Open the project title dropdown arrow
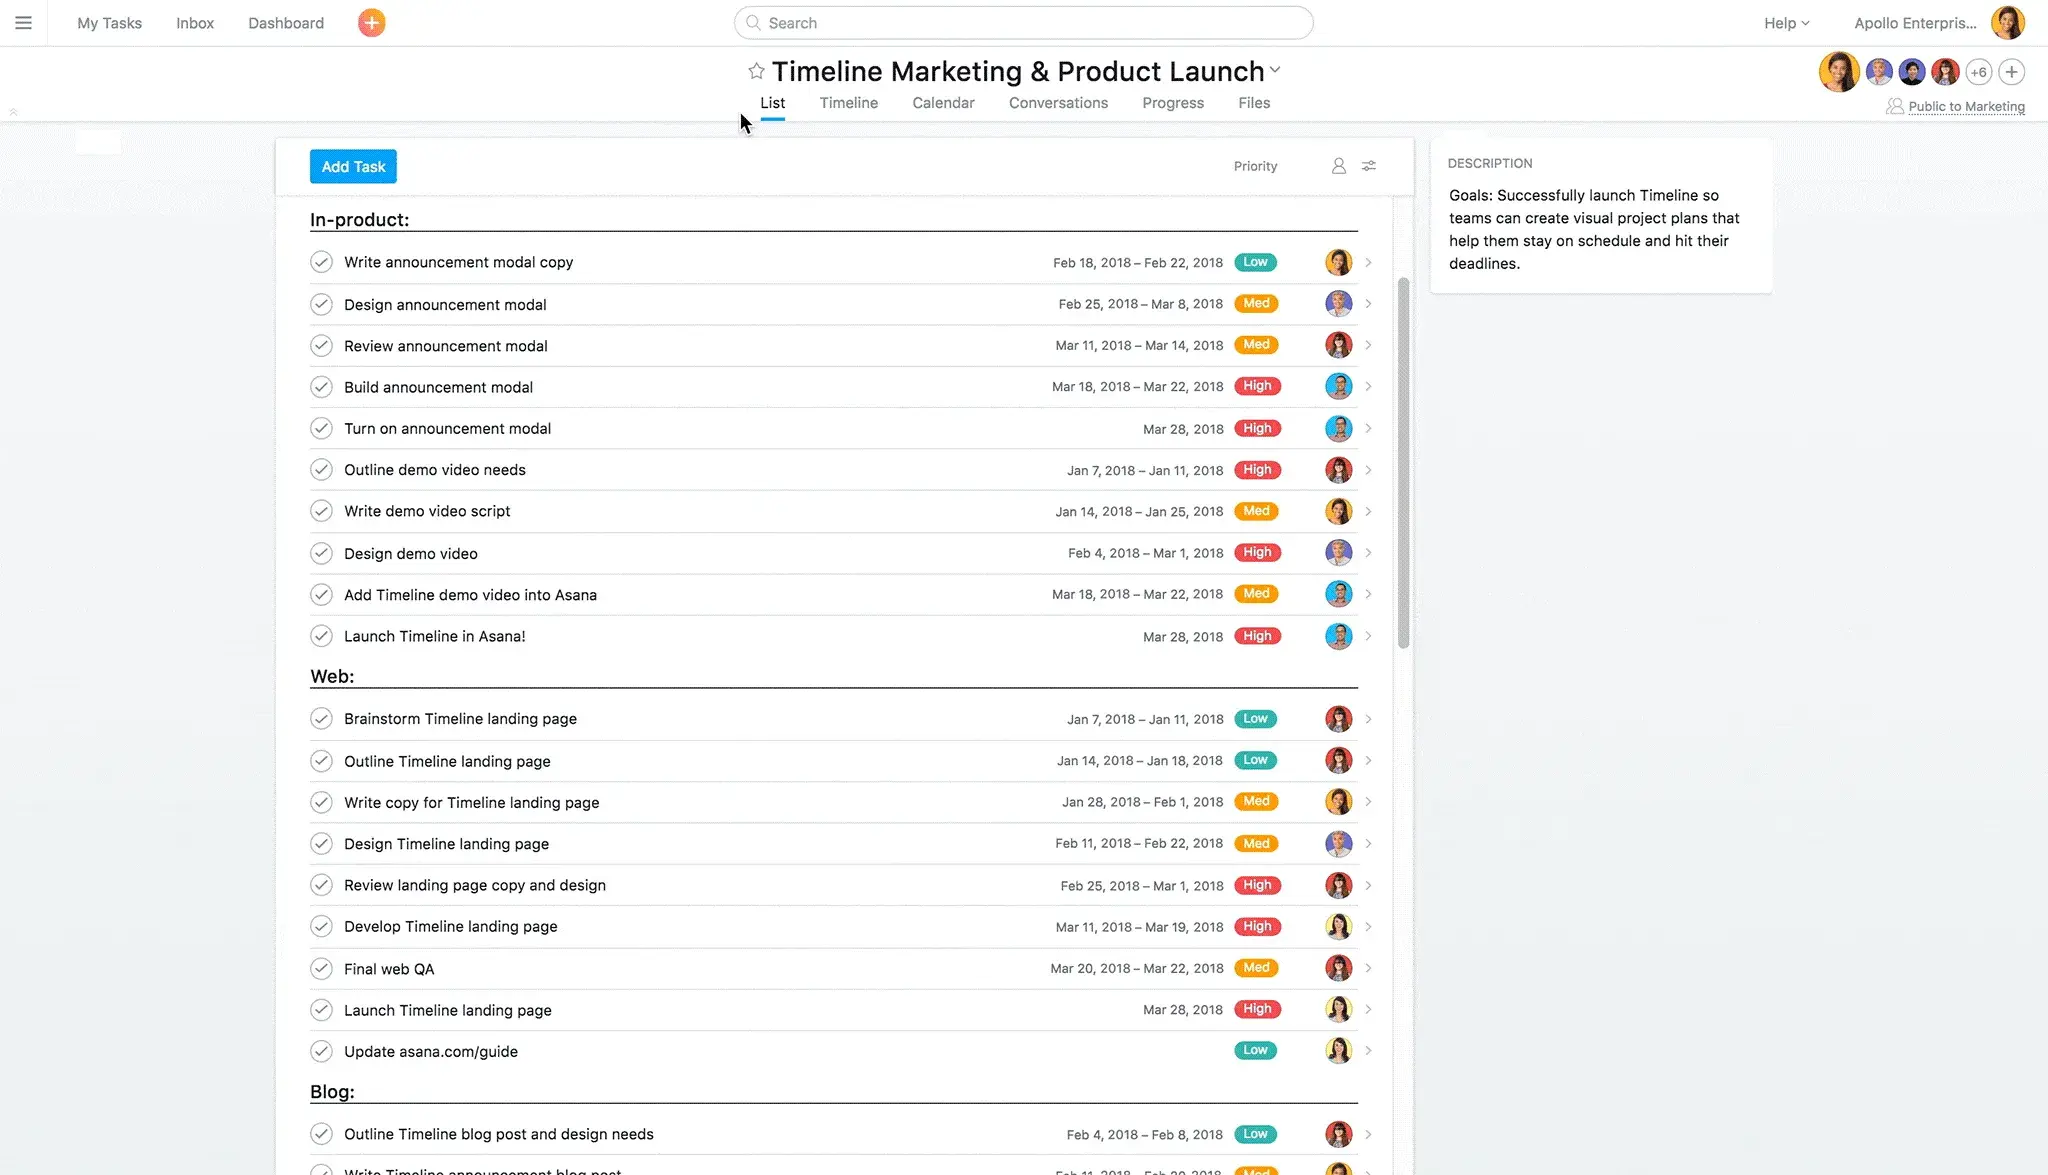This screenshot has height=1175, width=2048. click(x=1275, y=70)
